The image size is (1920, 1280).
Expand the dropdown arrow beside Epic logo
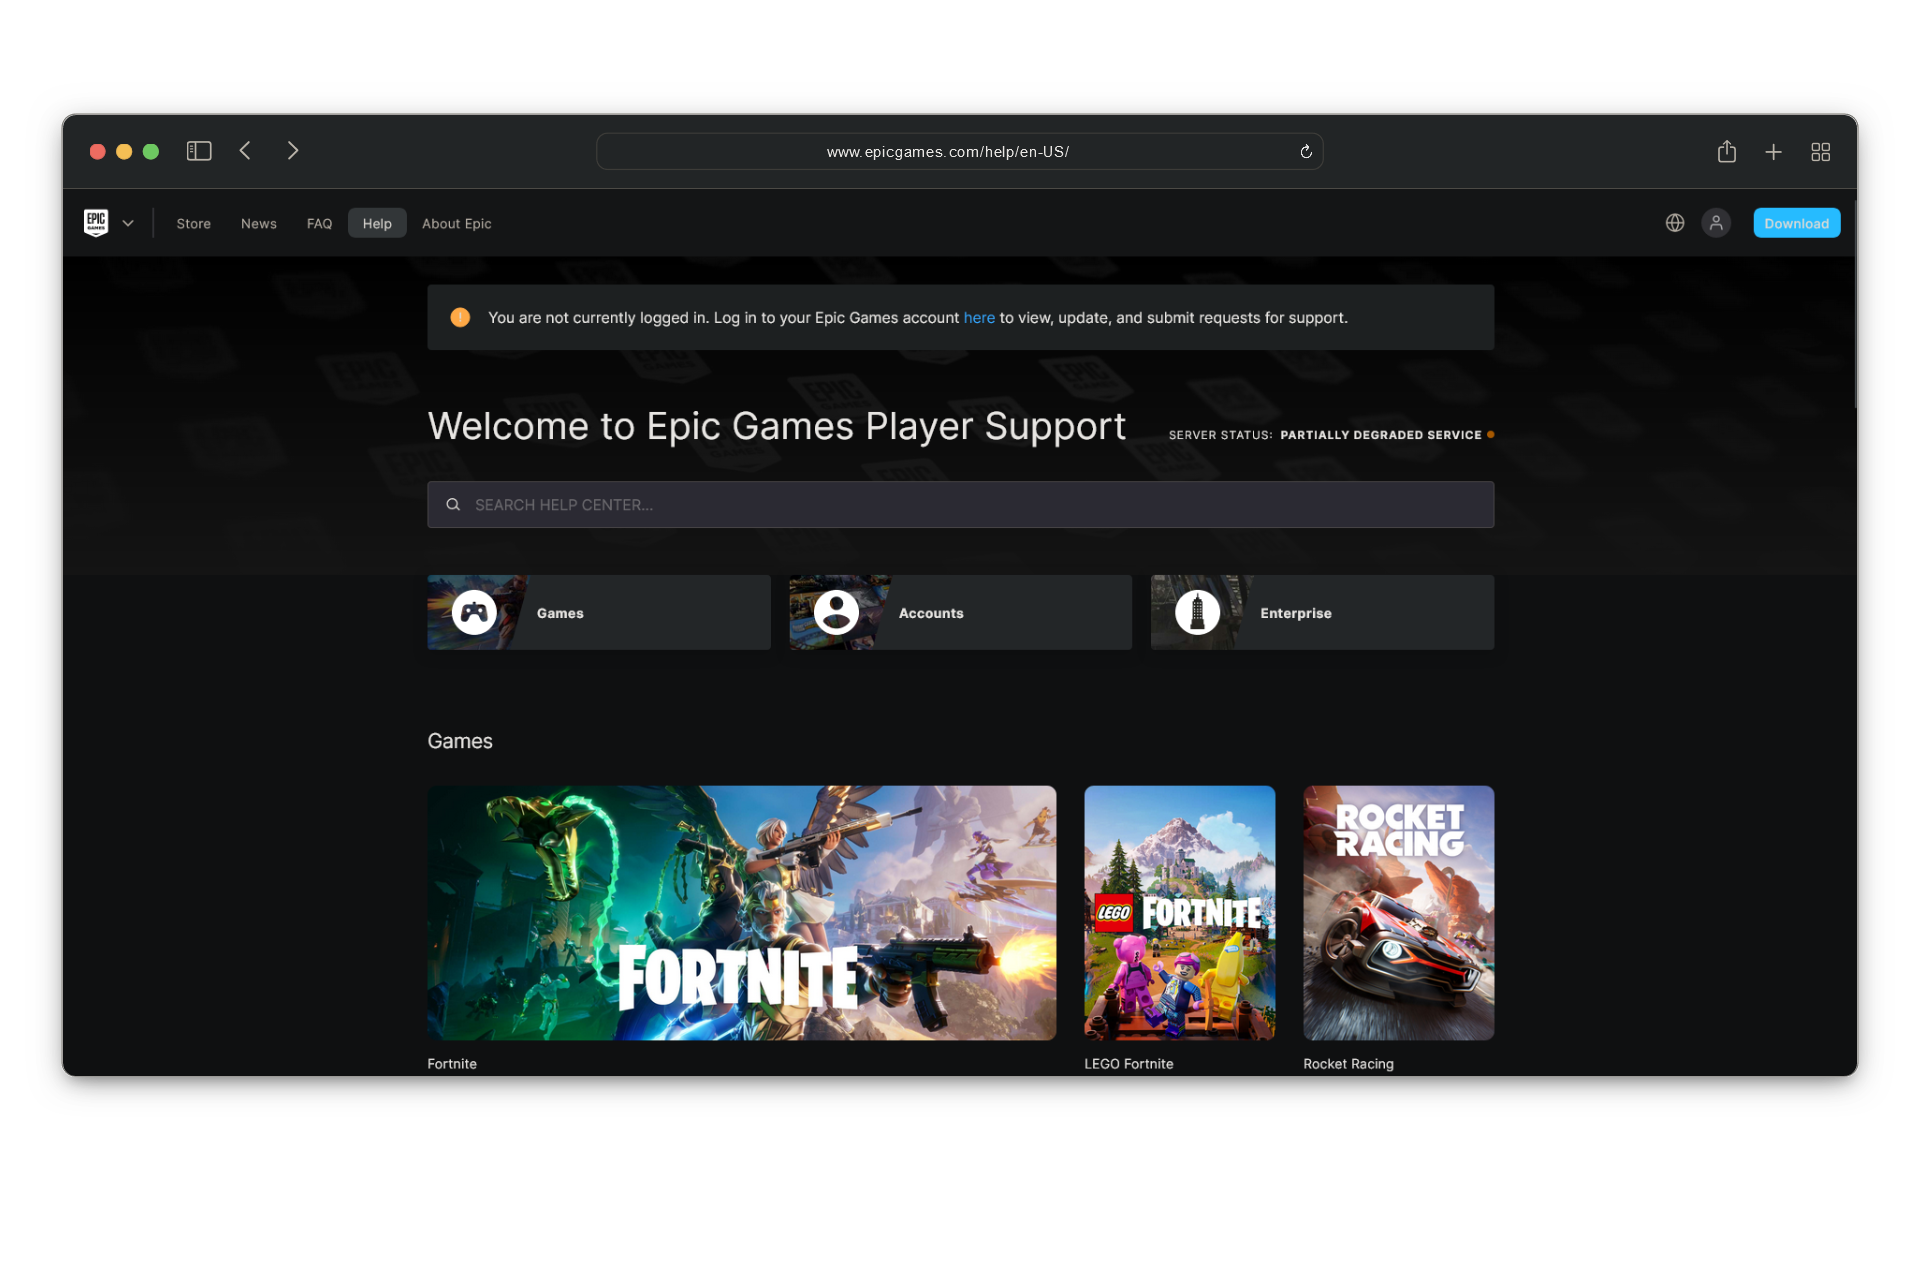[x=128, y=223]
